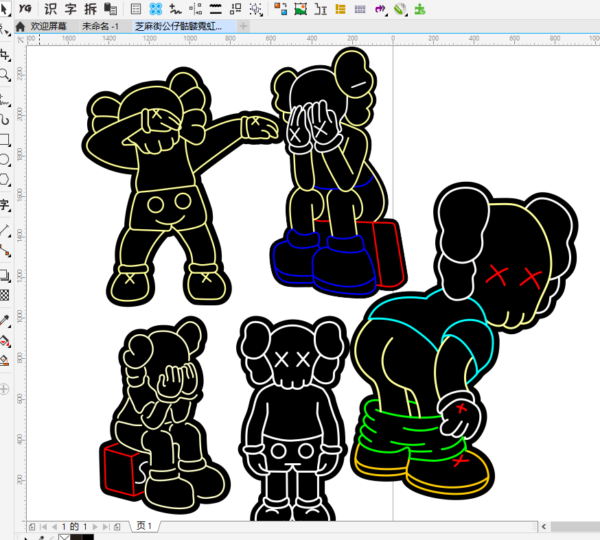Click the YG plugin icon
Viewport: 600px width, 540px height.
(25, 8)
